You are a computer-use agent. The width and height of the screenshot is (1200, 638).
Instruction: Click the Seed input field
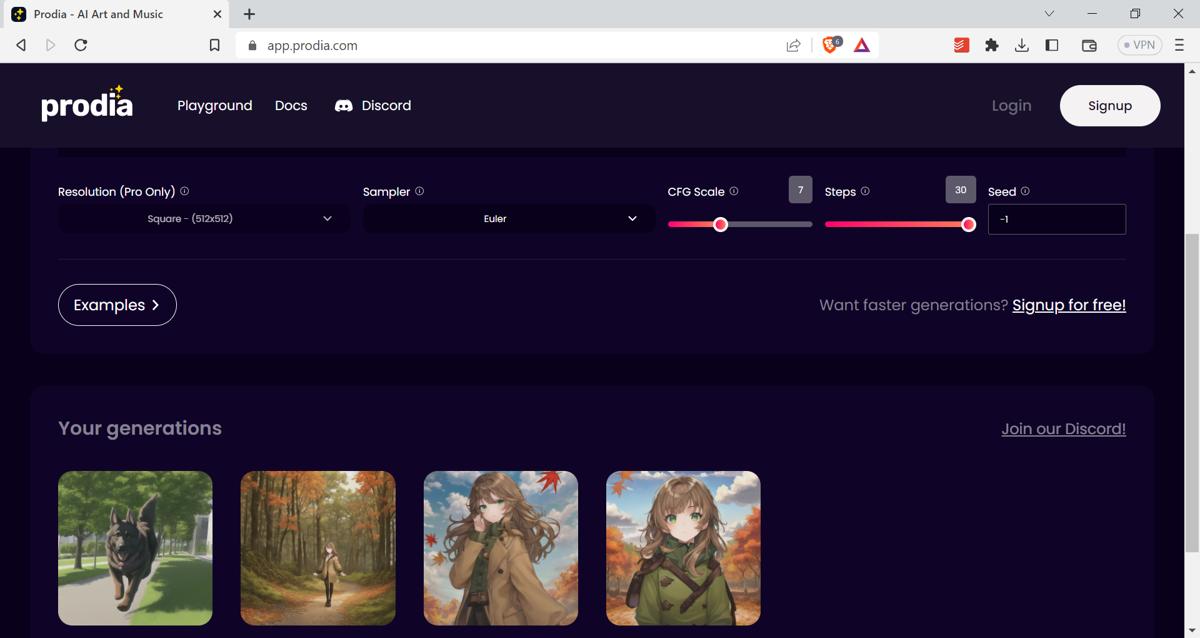1056,218
